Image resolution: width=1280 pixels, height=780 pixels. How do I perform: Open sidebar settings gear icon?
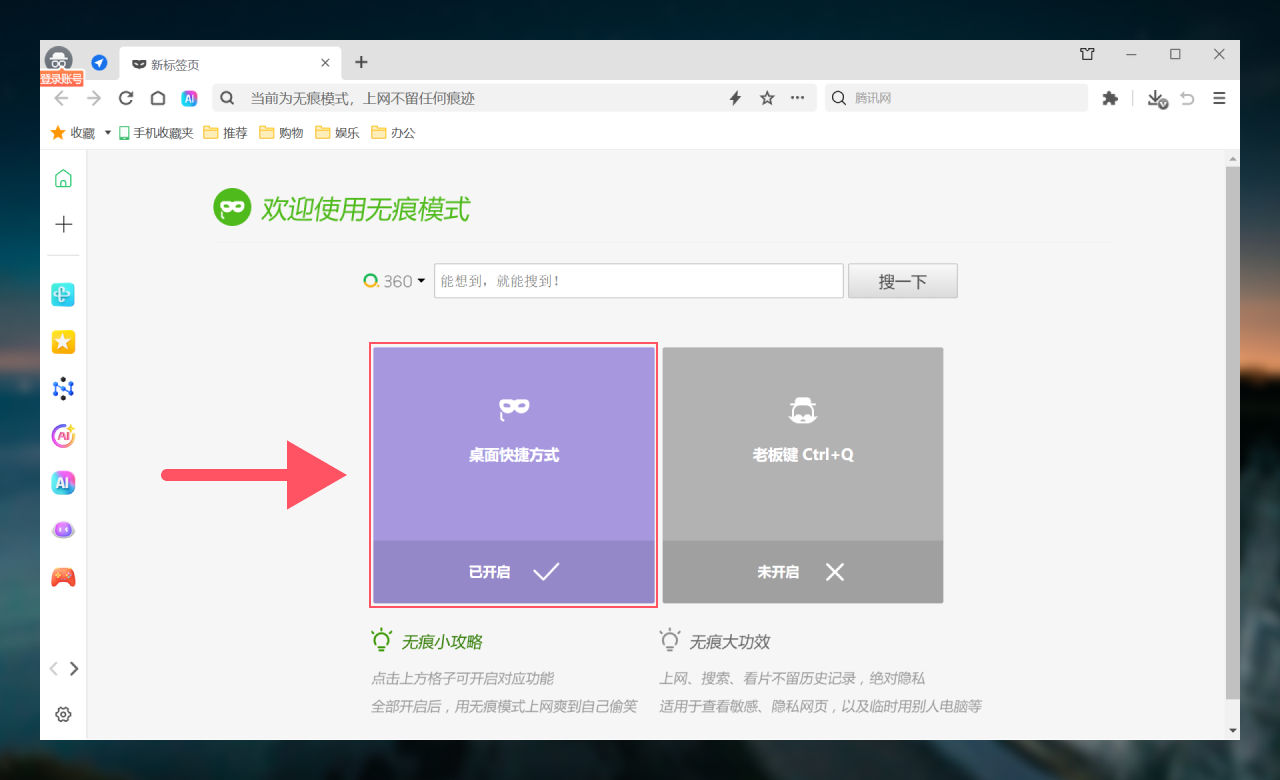click(63, 714)
